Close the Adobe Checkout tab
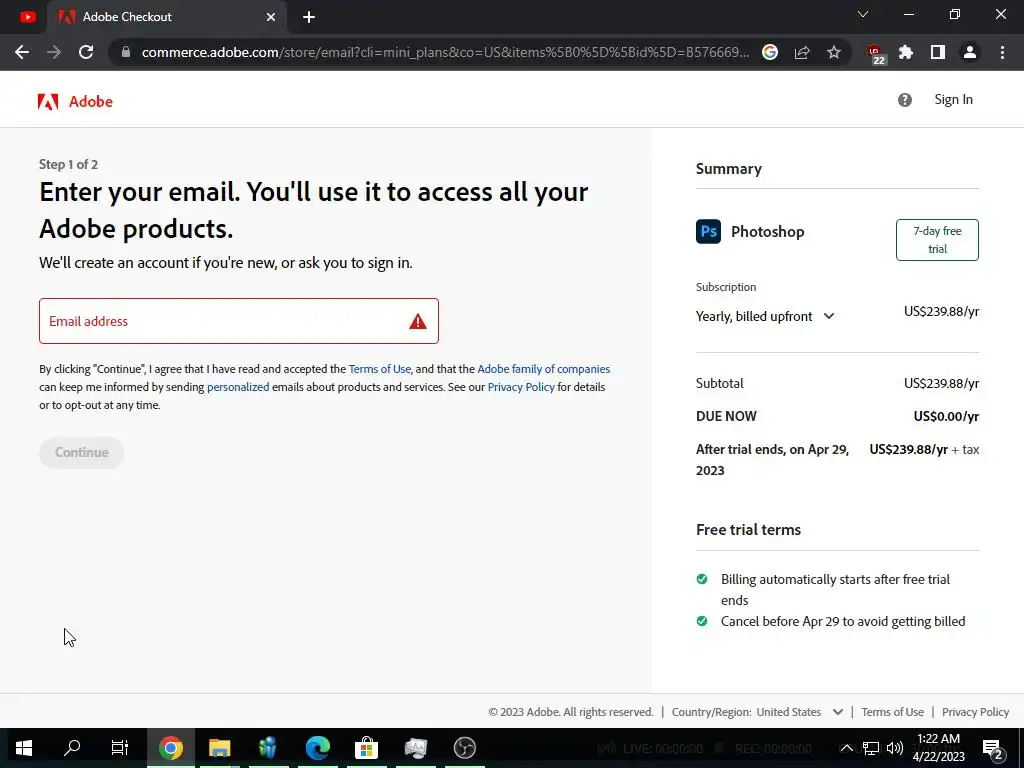Screen dimensions: 1024x768 pos(271,17)
